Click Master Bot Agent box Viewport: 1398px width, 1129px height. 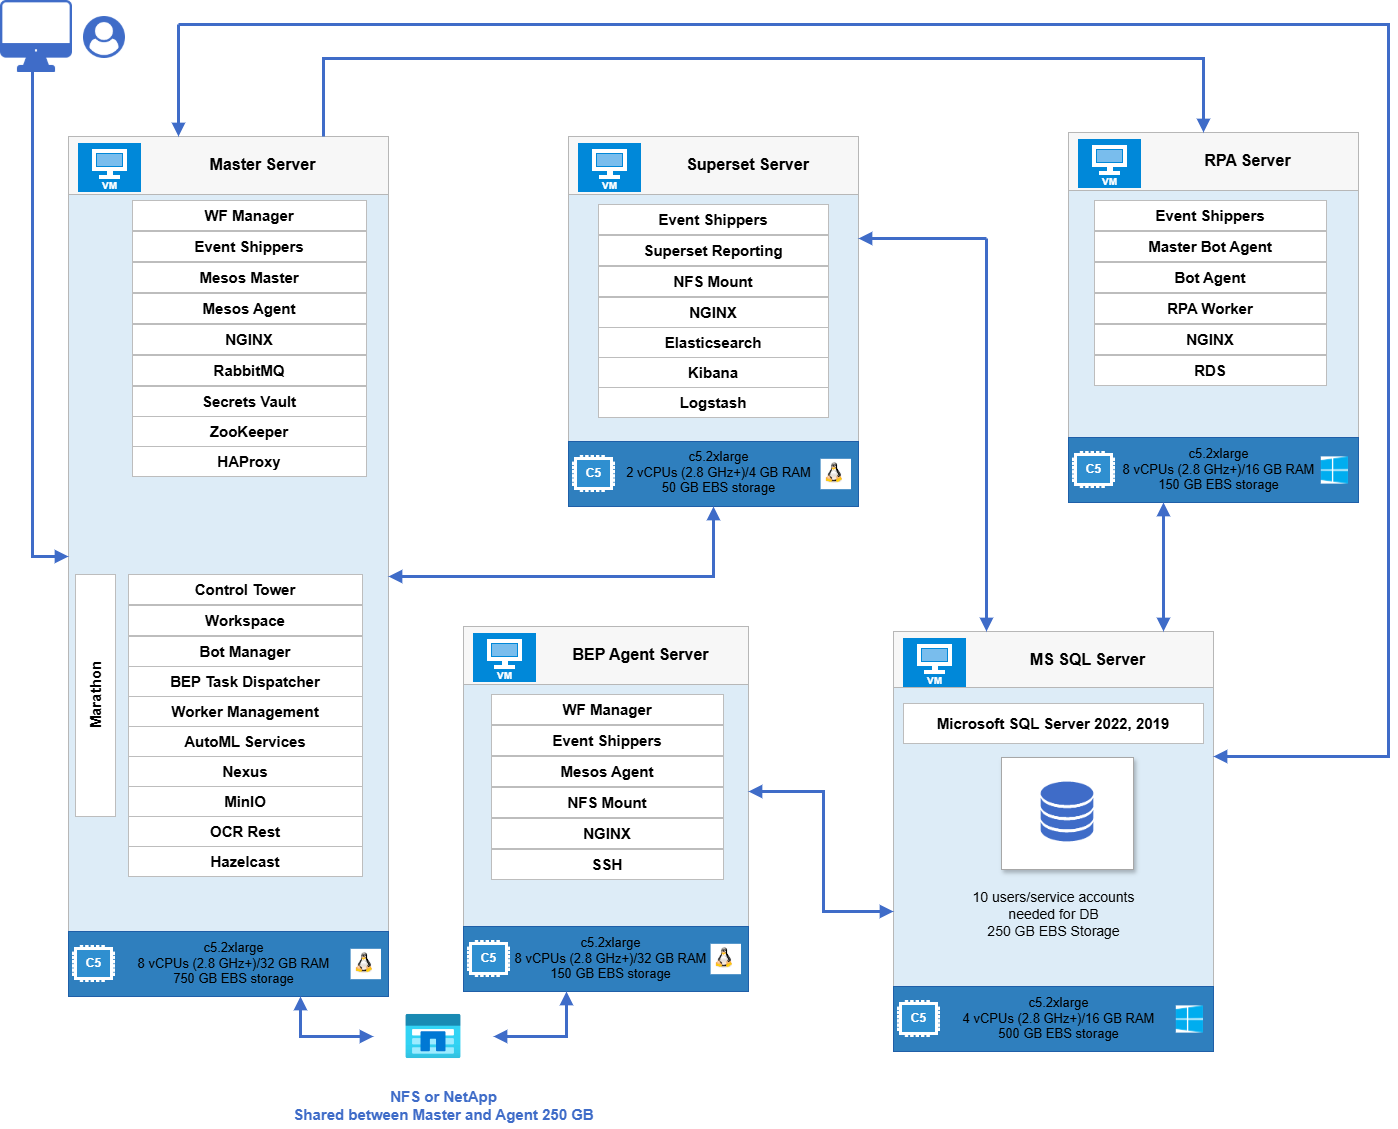pyautogui.click(x=1210, y=247)
